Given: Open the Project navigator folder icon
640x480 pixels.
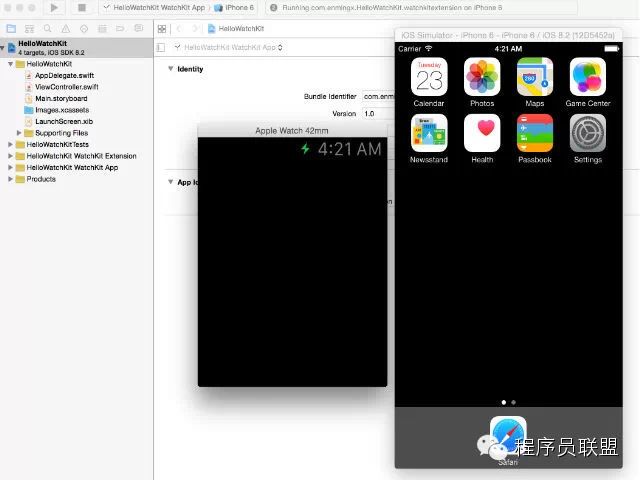Looking at the screenshot, I should click(x=11, y=29).
